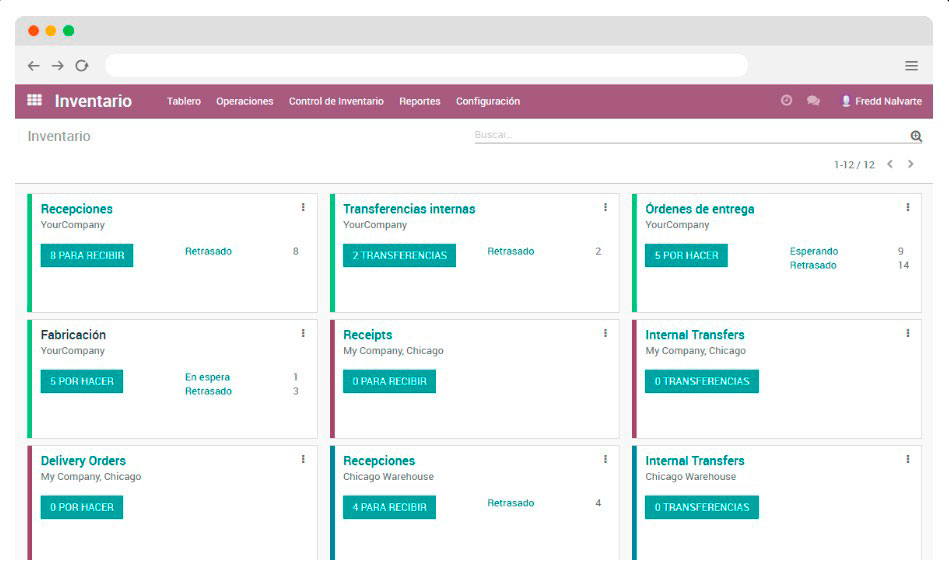Click the browser reload icon

click(82, 66)
